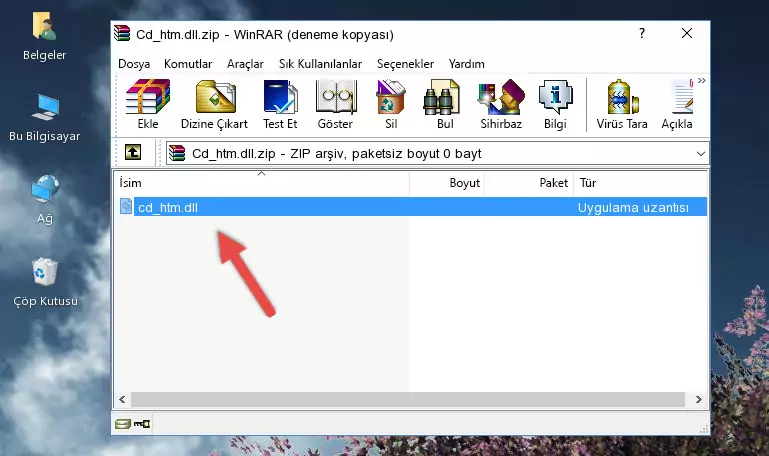The image size is (769, 456).
Task: Click the Dizine Çıkart extract icon
Action: pos(214,104)
